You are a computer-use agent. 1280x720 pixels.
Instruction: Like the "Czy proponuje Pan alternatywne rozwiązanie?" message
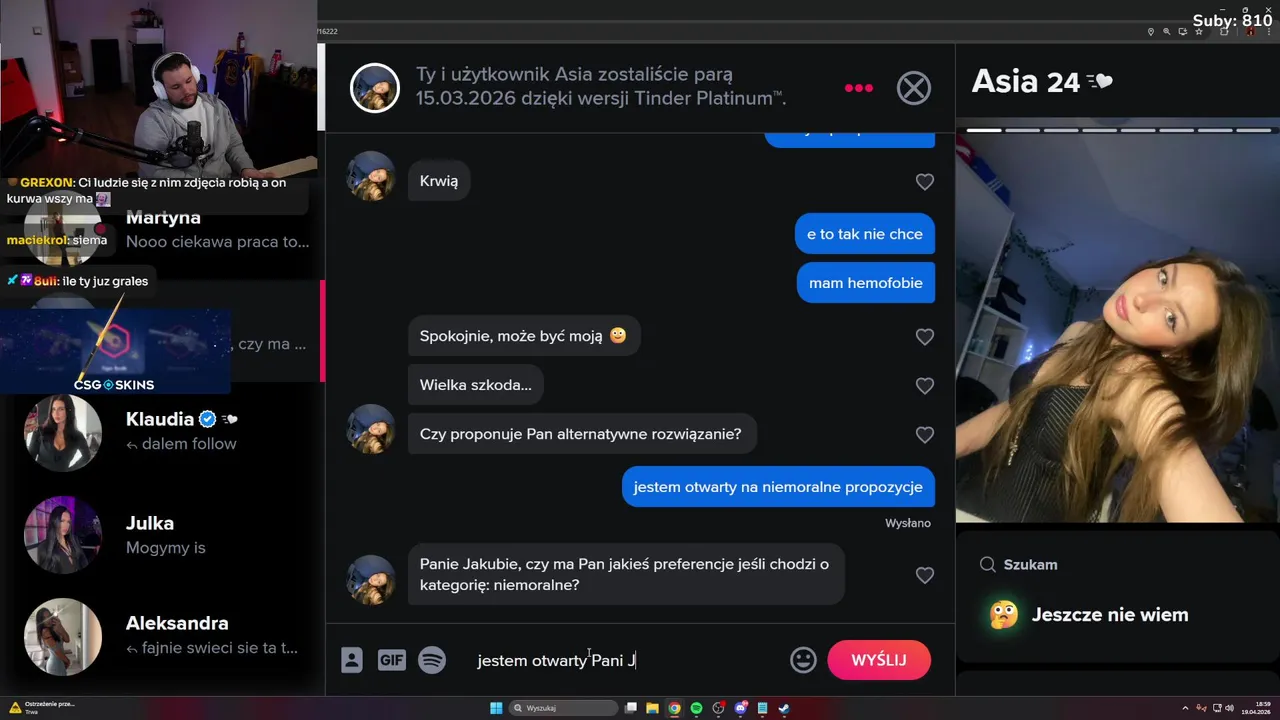[925, 435]
